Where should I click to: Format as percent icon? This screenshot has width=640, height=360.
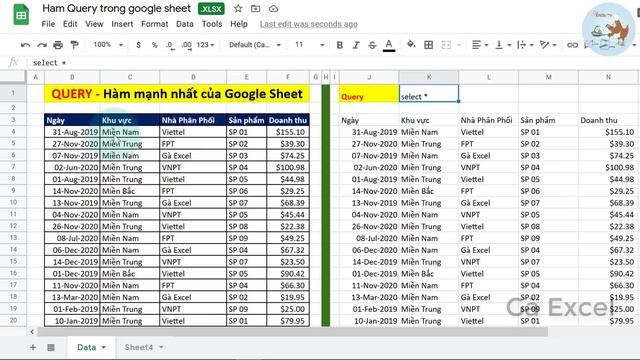pos(154,45)
